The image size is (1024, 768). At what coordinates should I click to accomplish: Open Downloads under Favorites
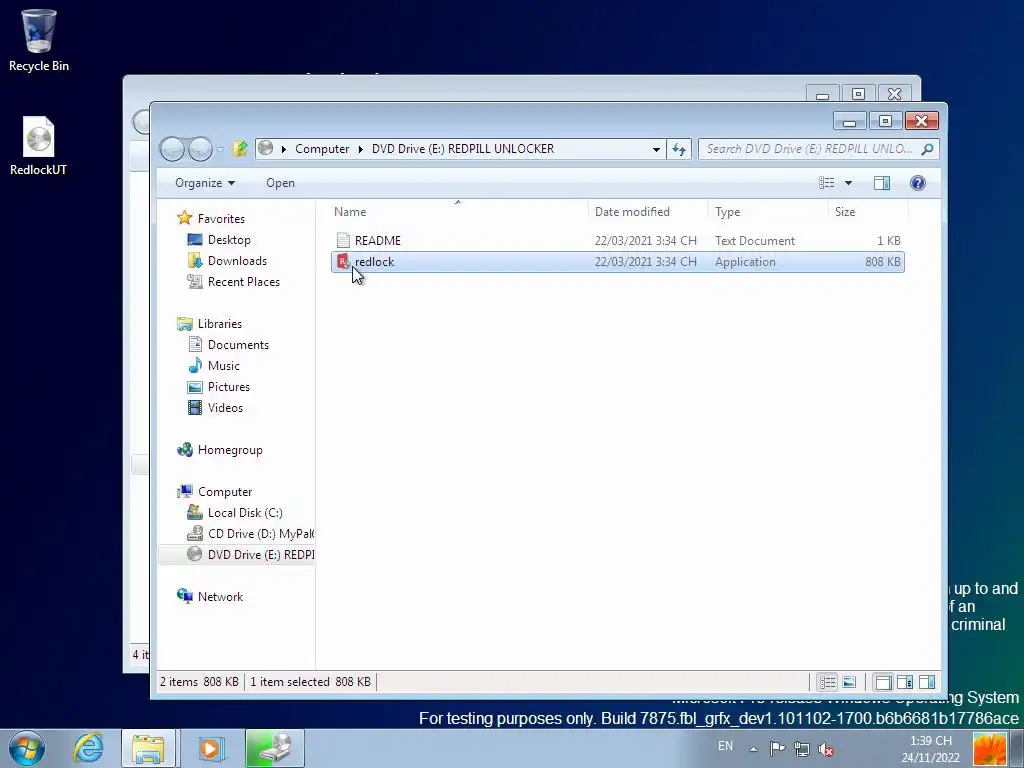(x=237, y=261)
